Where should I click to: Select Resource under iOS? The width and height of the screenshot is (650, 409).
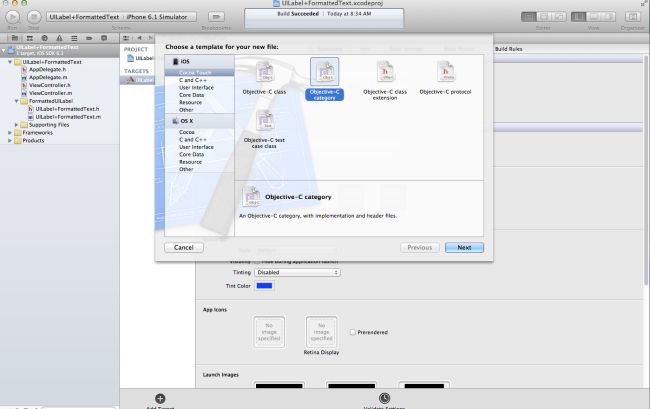tap(190, 102)
